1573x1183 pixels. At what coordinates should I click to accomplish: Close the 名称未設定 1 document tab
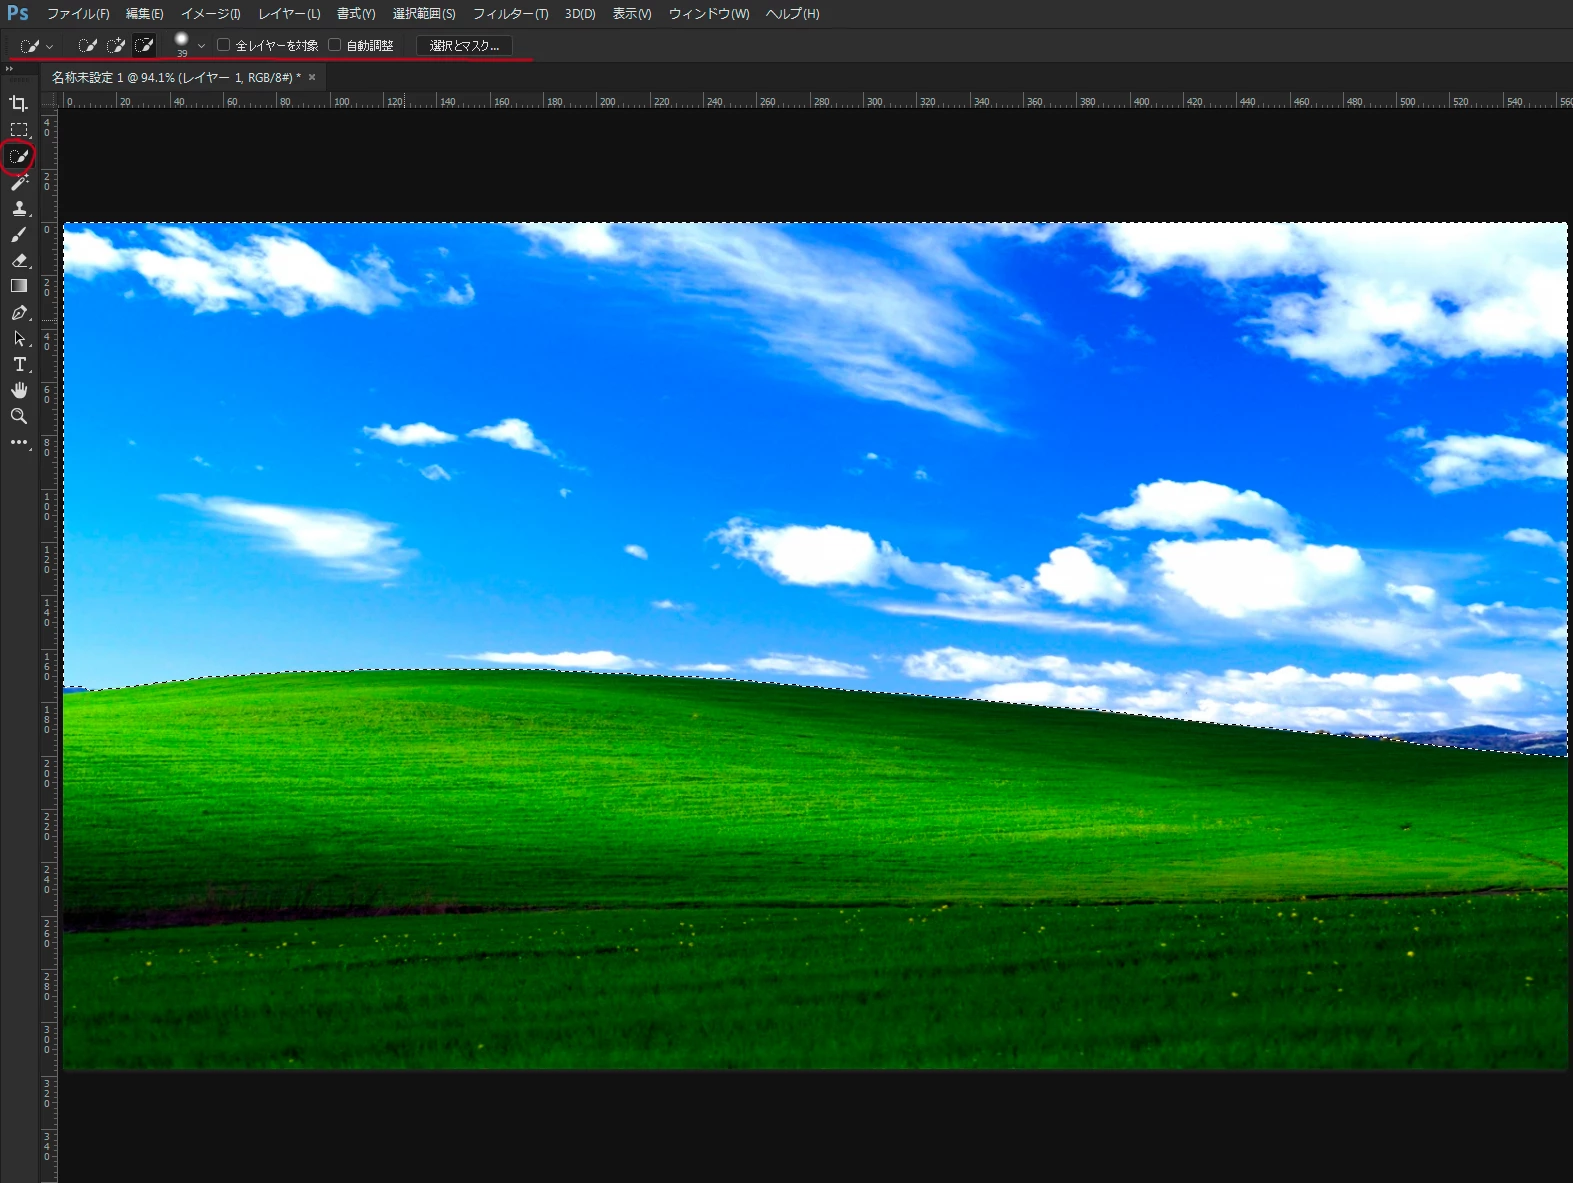tap(312, 77)
